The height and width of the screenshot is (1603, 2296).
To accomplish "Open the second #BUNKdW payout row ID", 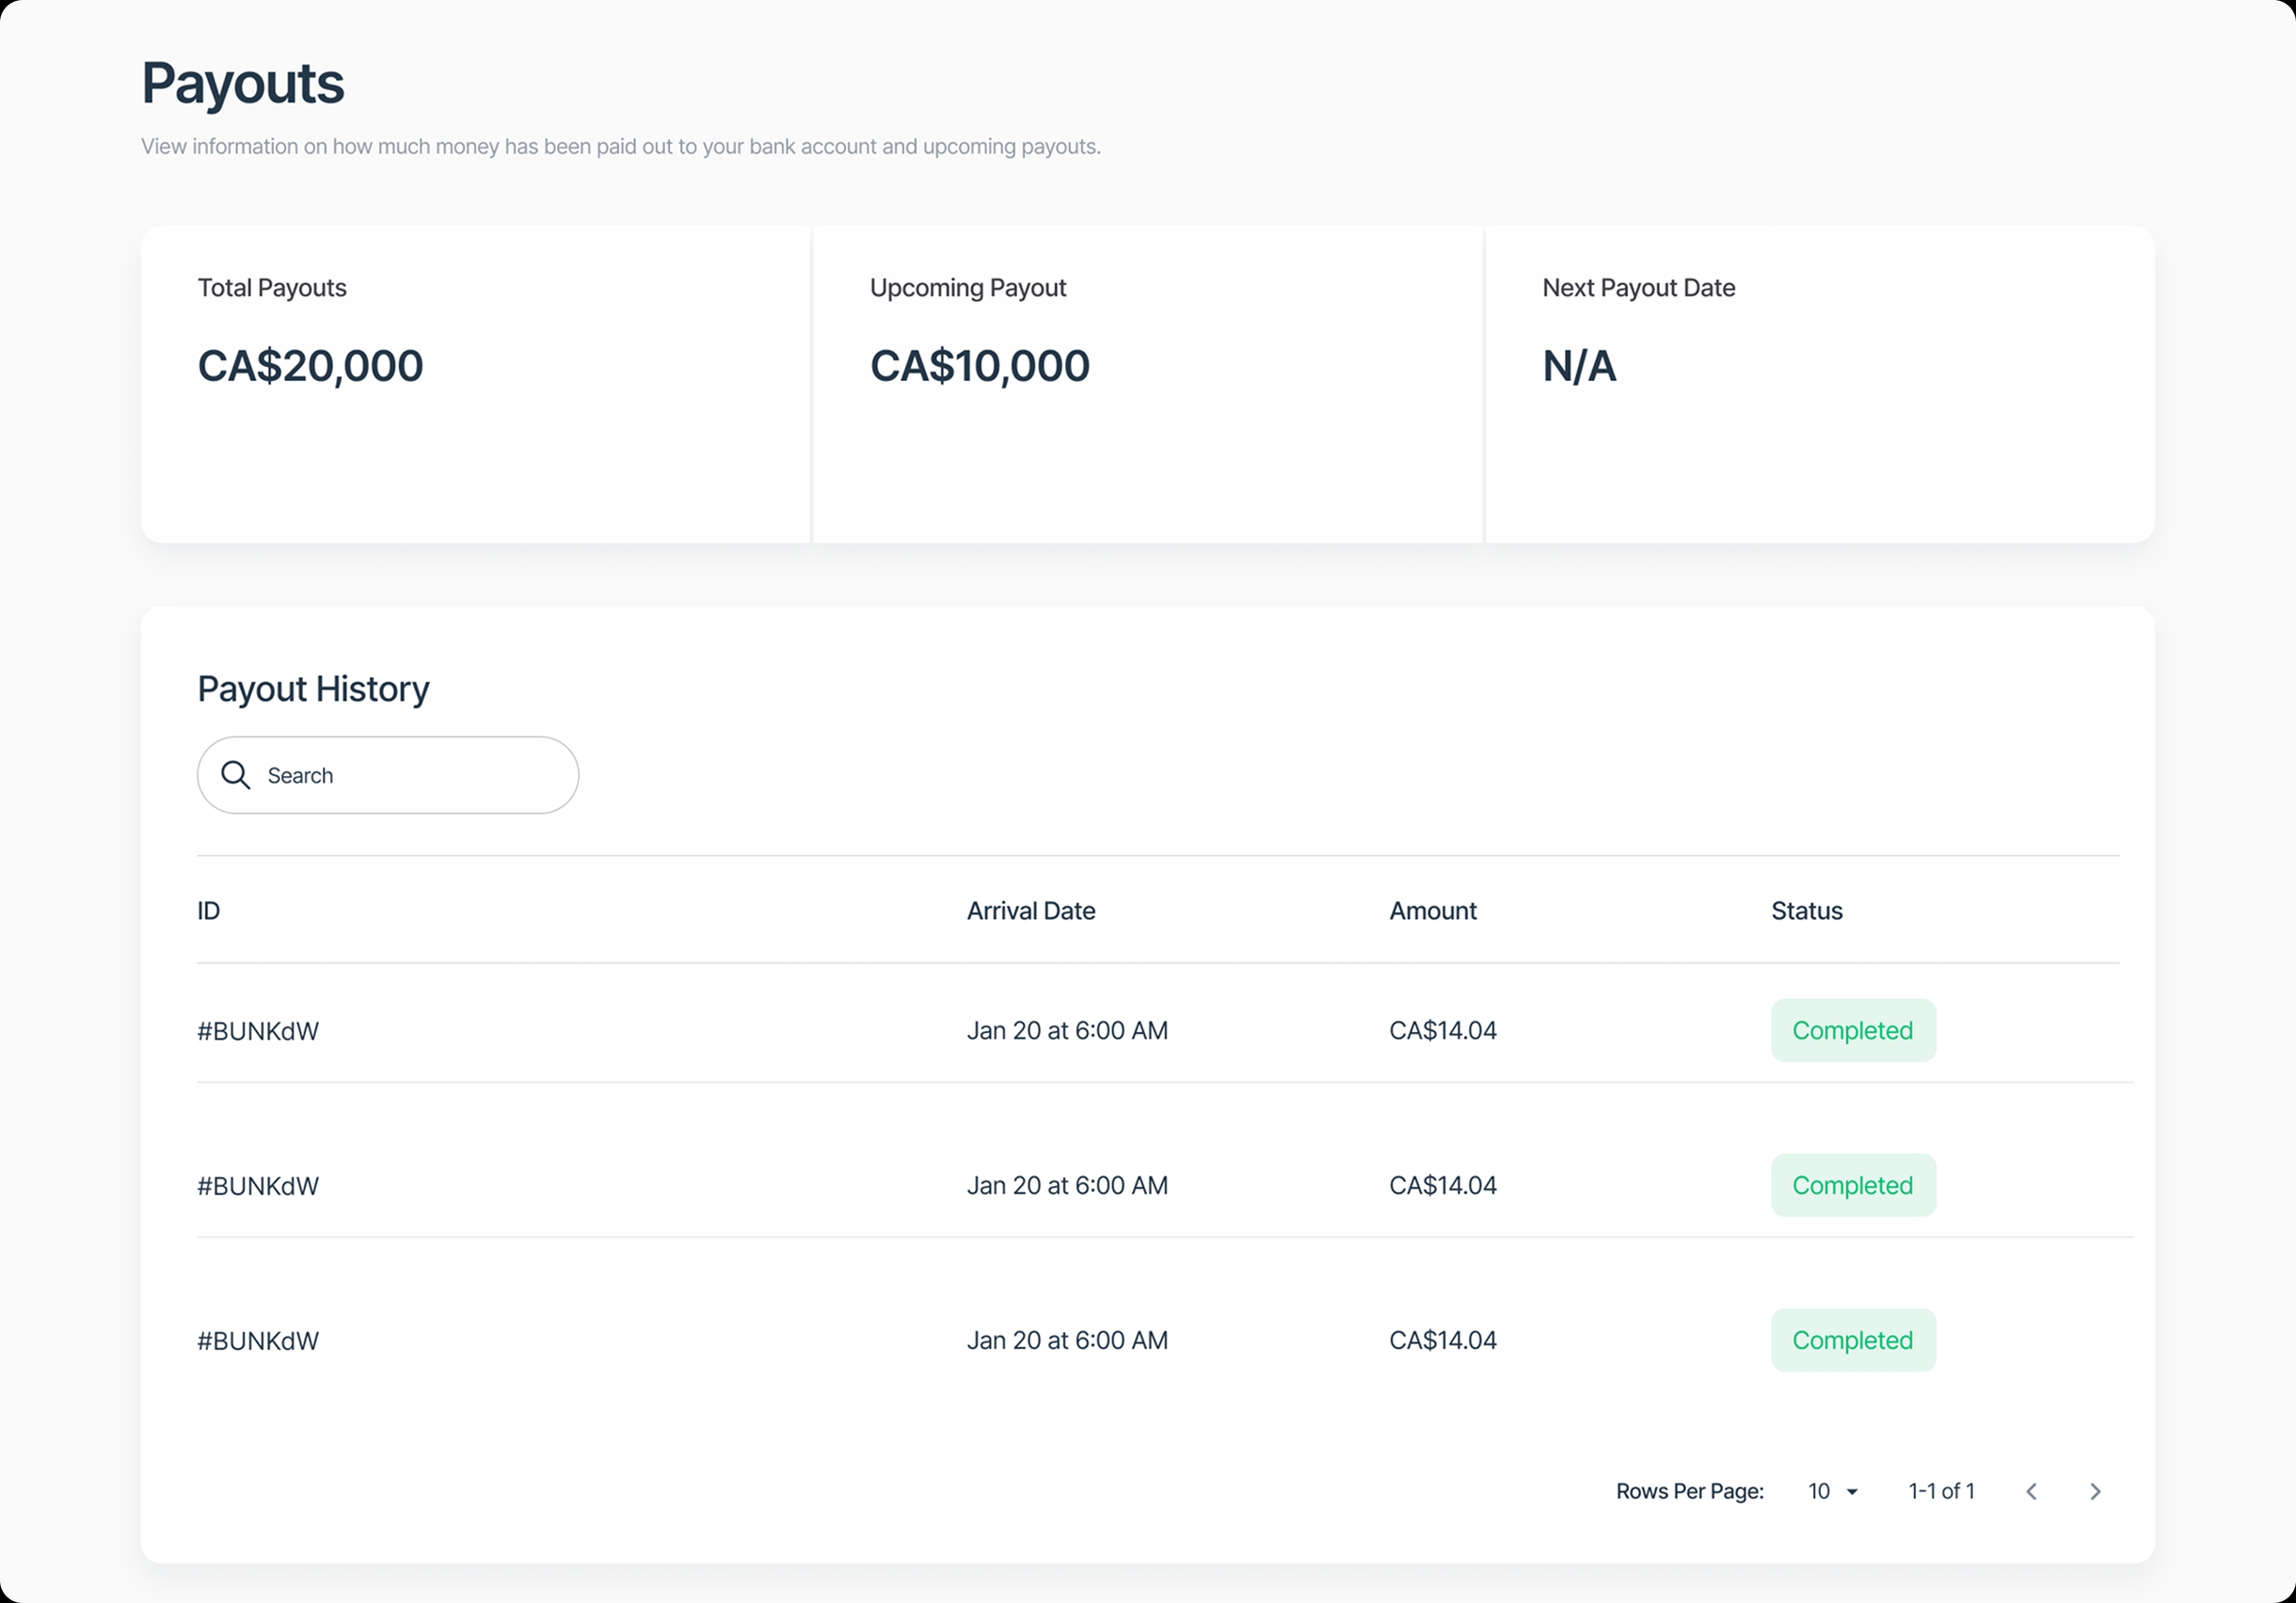I will [258, 1186].
